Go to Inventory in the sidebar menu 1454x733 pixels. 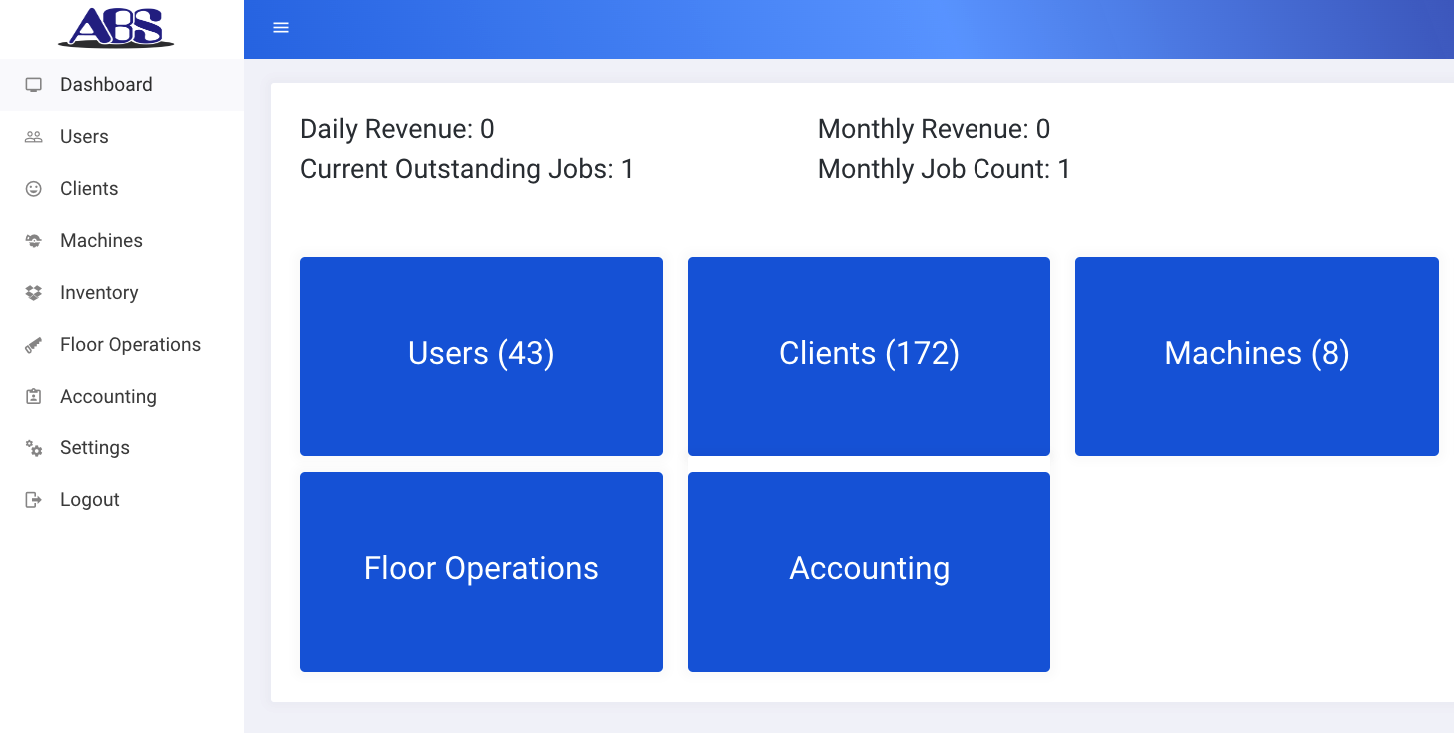[99, 293]
